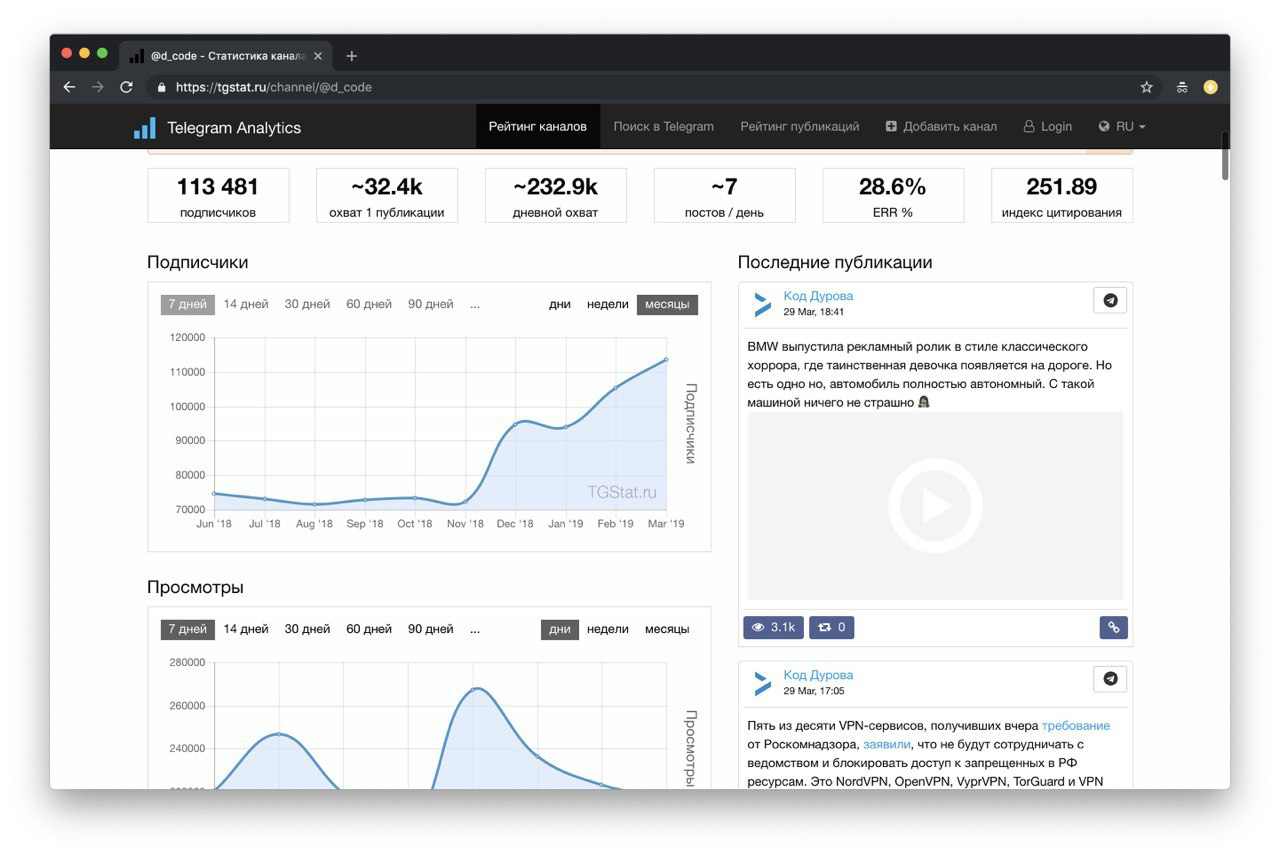Viewport: 1280px width, 855px height.
Task: Expand more periods in the Подписчики chart
Action: coord(474,304)
